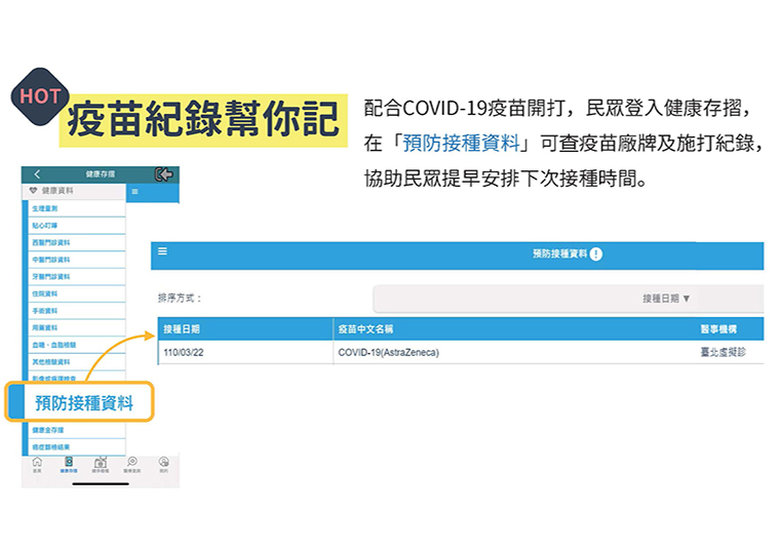Tap the third bottom navigation icon

coord(100,464)
